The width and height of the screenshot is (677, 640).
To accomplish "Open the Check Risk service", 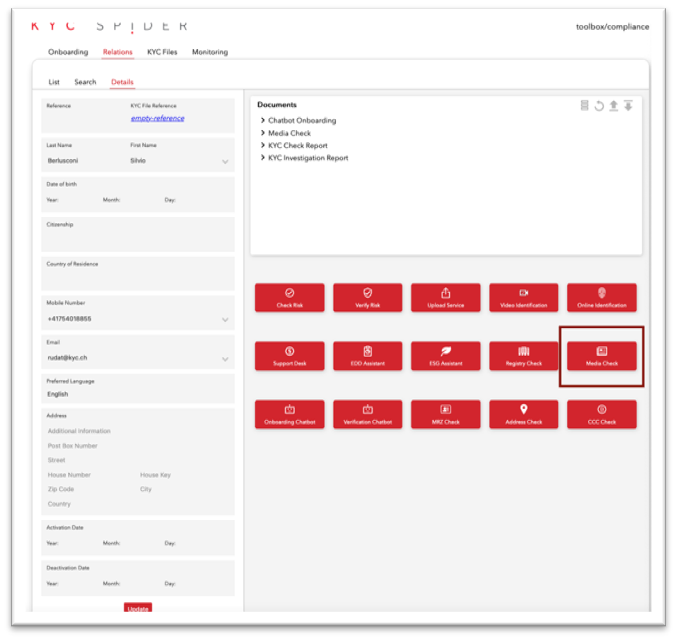I will 289,298.
